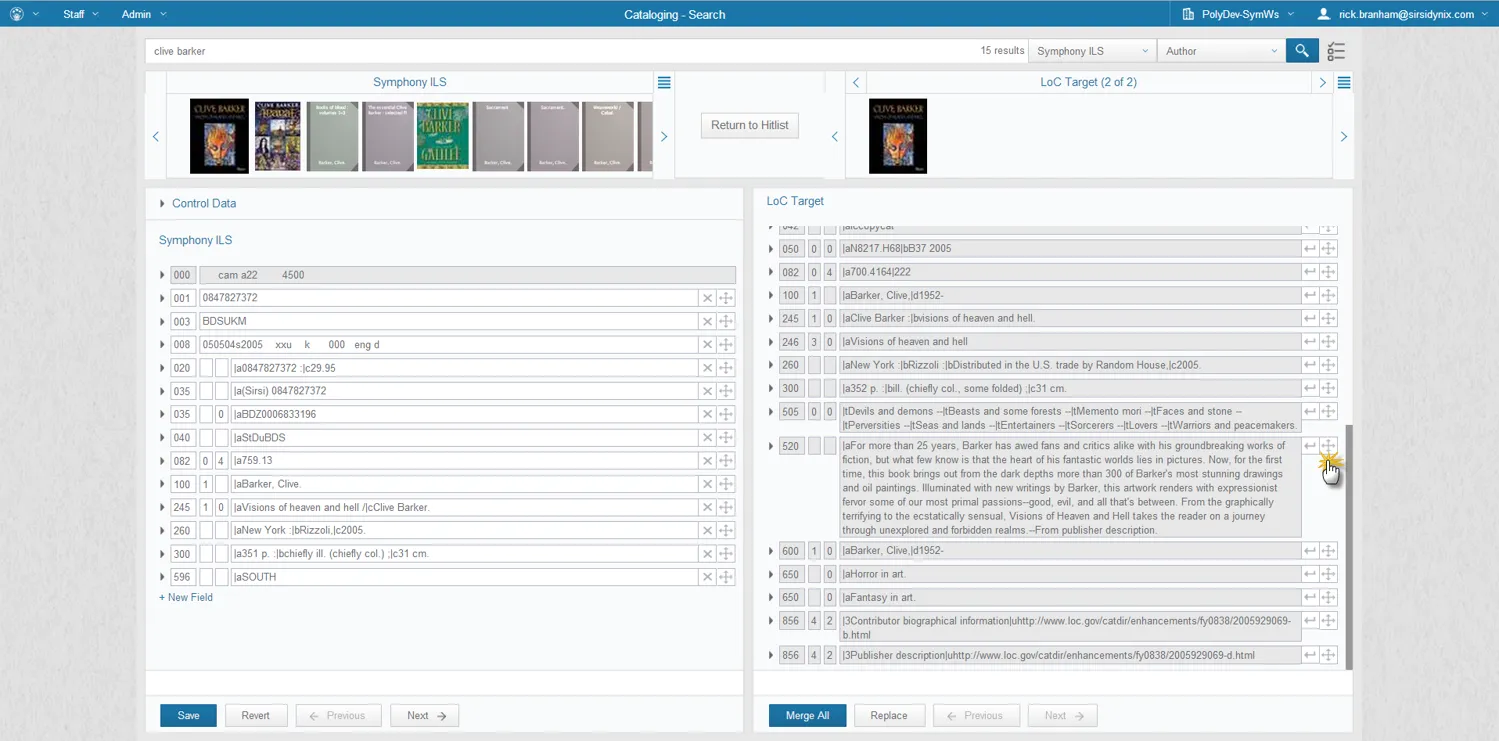This screenshot has width=1499, height=741.
Task: Expand the LoC 505 contents field
Action: [x=771, y=412]
